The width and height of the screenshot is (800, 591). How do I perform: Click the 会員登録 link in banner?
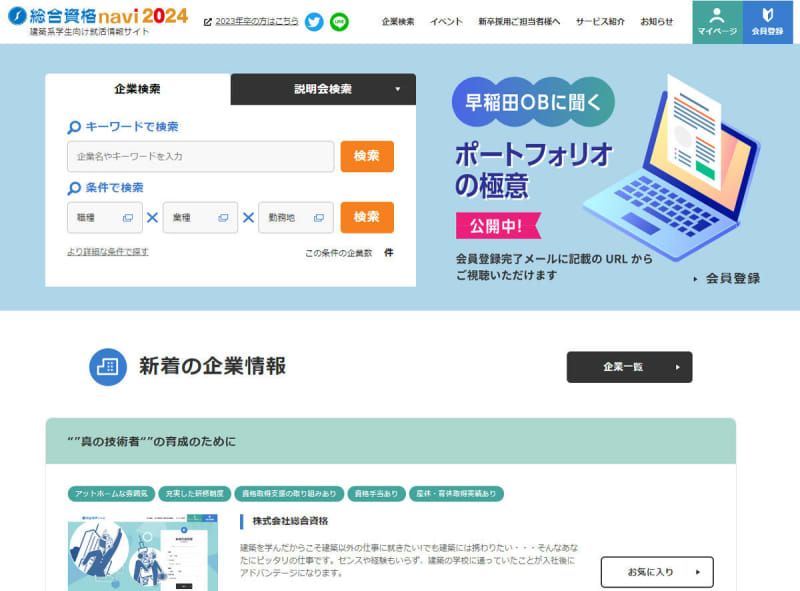(x=728, y=279)
